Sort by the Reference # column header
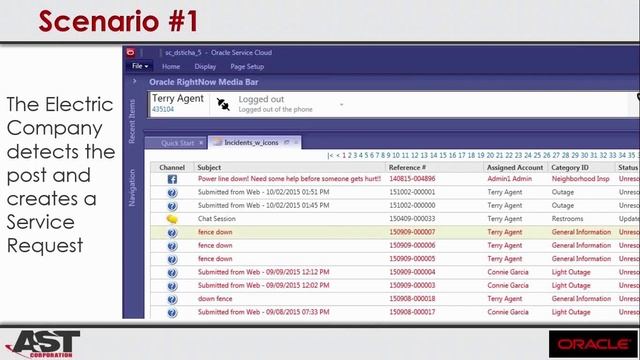 pyautogui.click(x=434, y=167)
